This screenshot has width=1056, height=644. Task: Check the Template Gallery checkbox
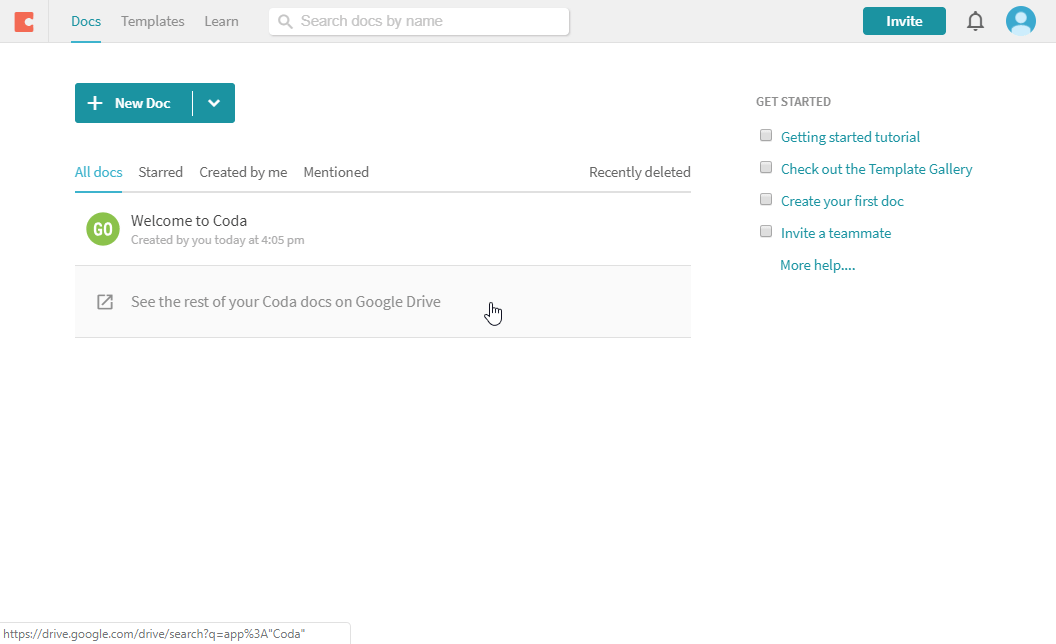click(766, 167)
